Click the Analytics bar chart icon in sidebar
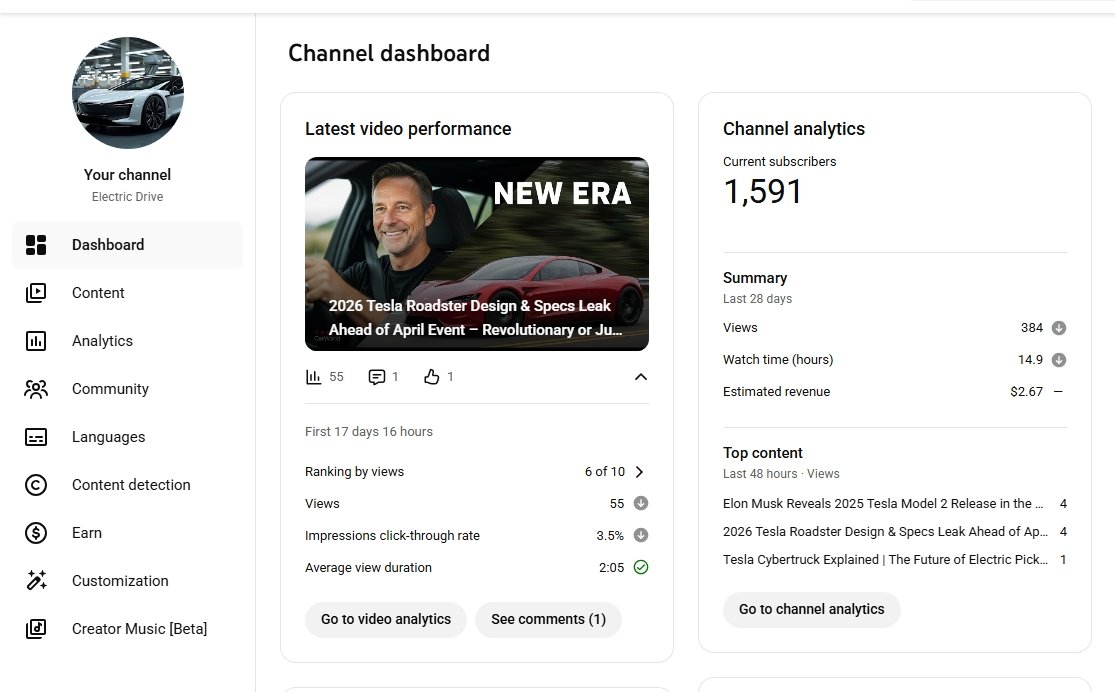The image size is (1115, 692). [36, 341]
